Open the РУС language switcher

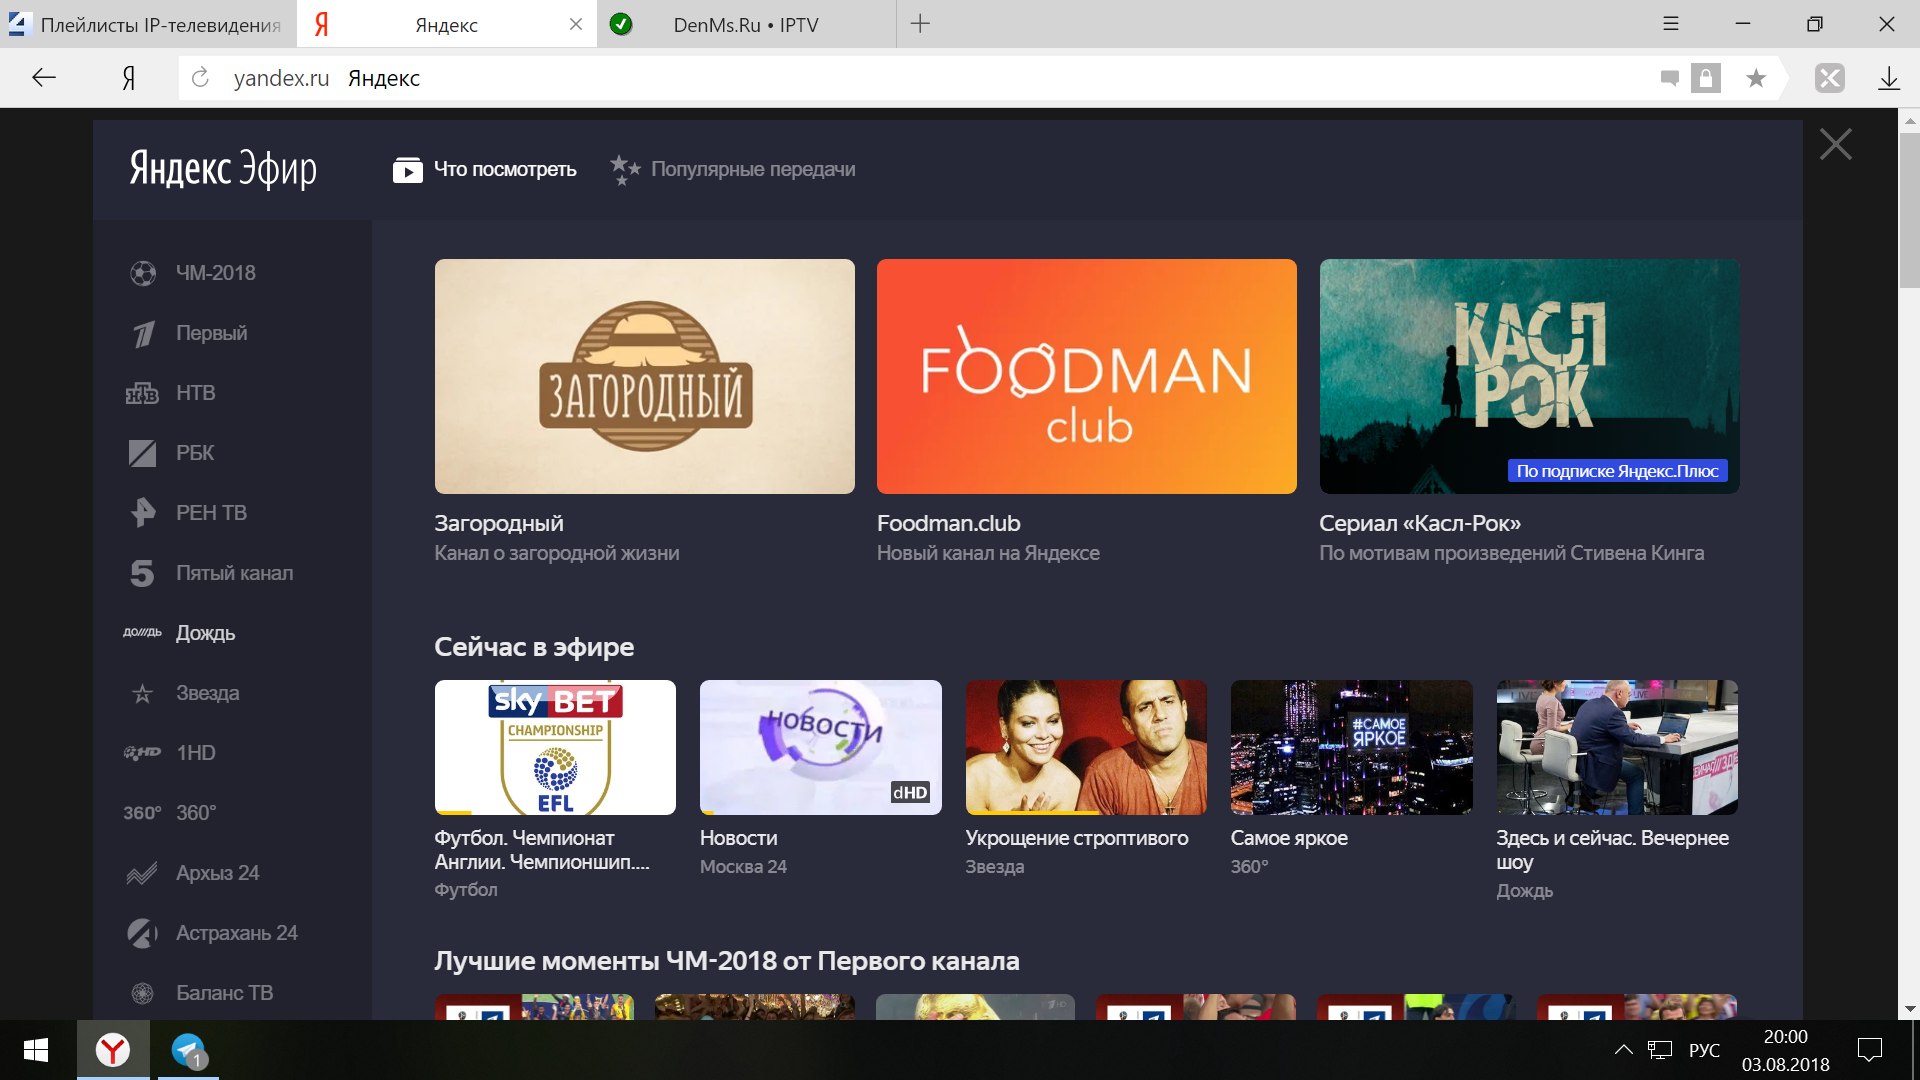point(1704,1050)
